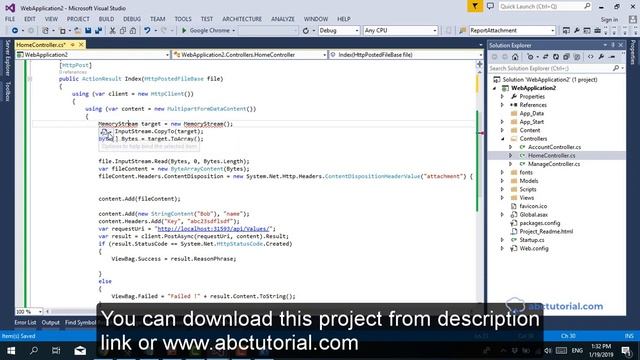Viewport: 640px width, 360px height.
Task: Click the Search Solution Explorer field
Action: 557,68
